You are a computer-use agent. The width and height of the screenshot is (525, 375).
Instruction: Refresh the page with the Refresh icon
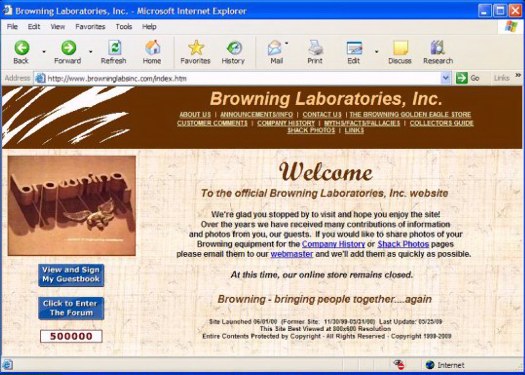pos(115,48)
